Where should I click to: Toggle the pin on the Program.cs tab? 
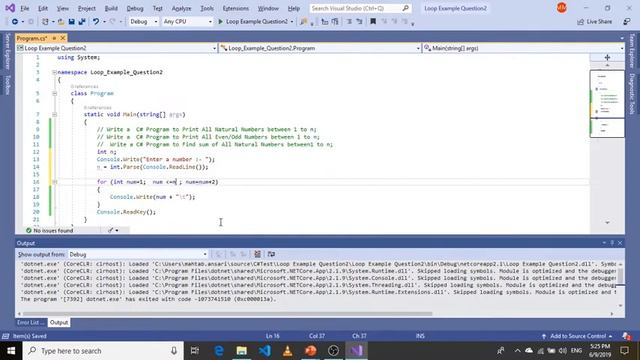point(54,38)
